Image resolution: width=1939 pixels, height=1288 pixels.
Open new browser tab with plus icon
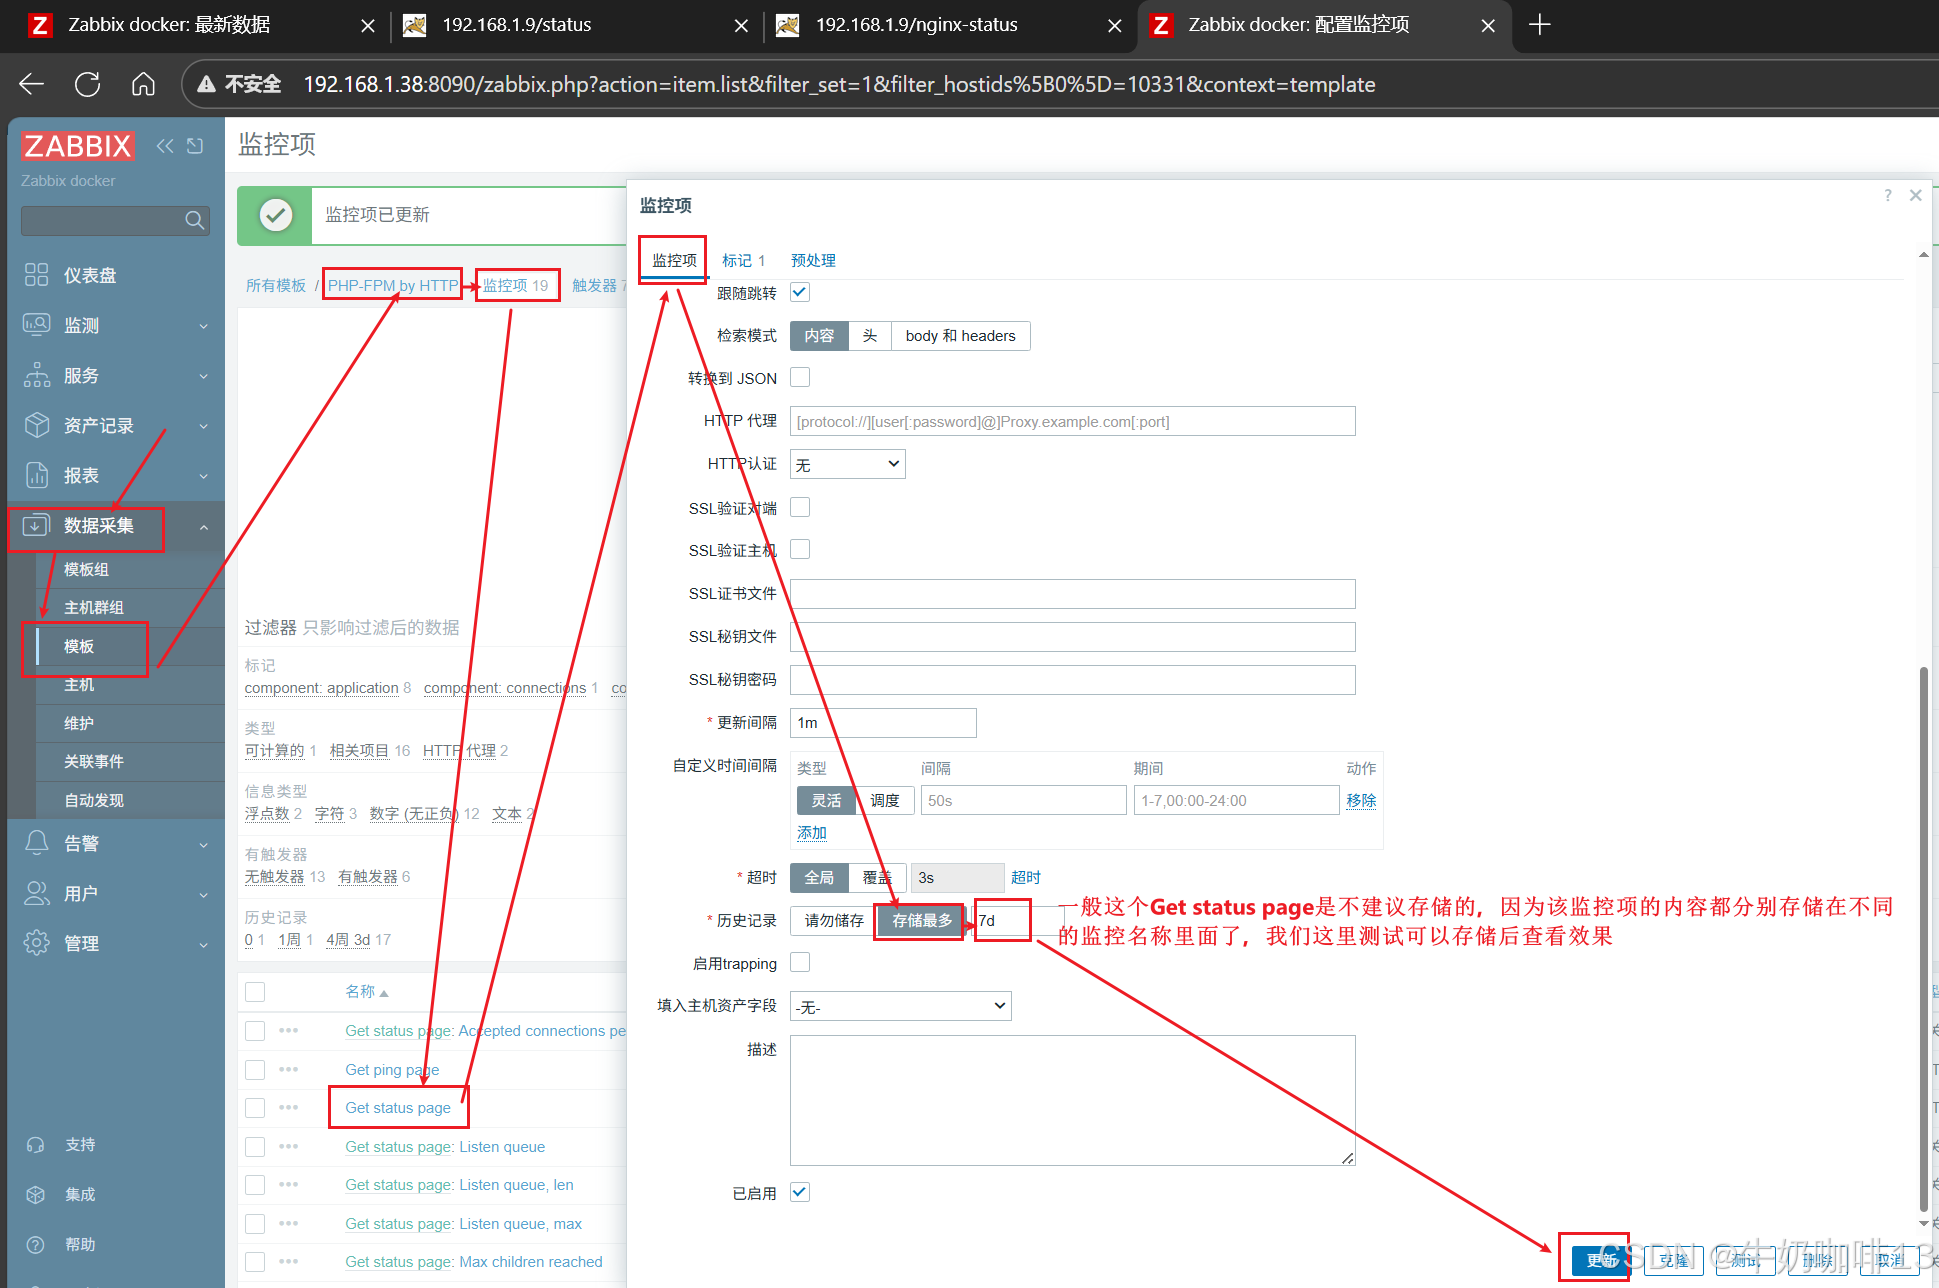pyautogui.click(x=1540, y=25)
